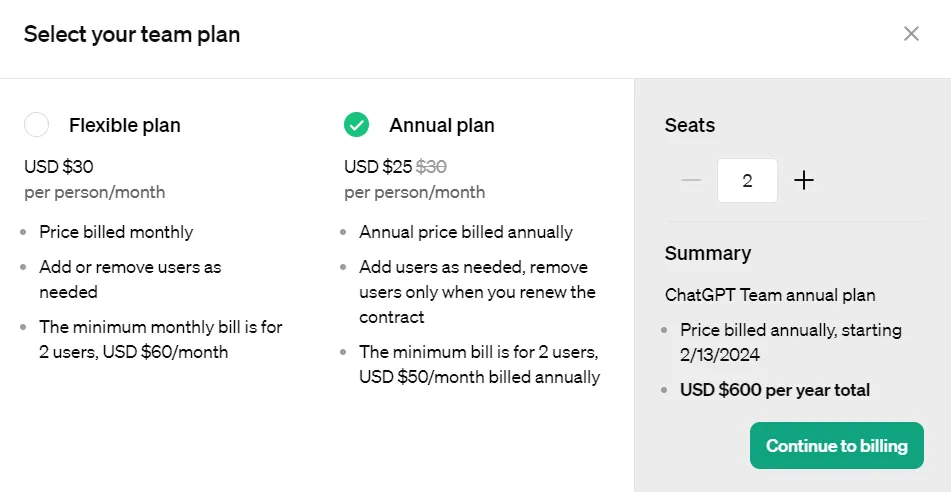Click "ChatGPT Team annual plan" summary text
This screenshot has width=951, height=492.
[770, 295]
